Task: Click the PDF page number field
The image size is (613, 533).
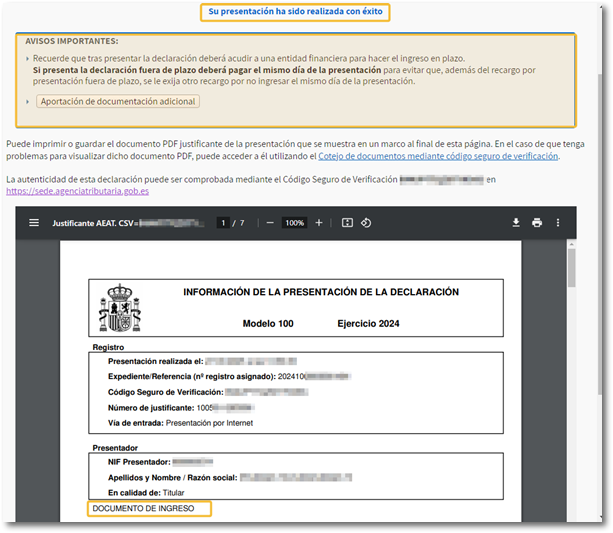Action: 223,223
